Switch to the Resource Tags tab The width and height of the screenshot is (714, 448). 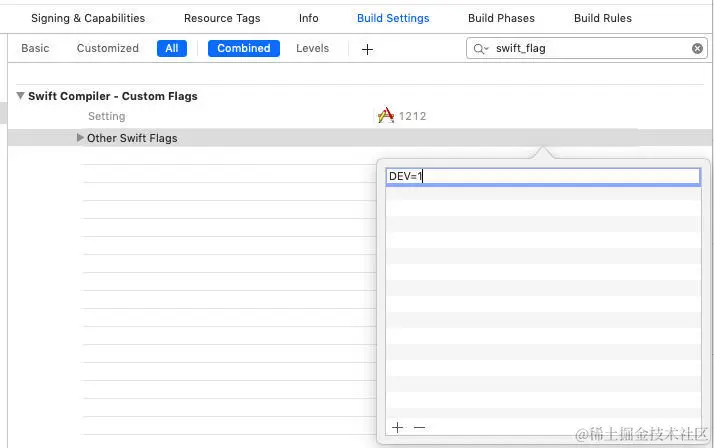222,18
